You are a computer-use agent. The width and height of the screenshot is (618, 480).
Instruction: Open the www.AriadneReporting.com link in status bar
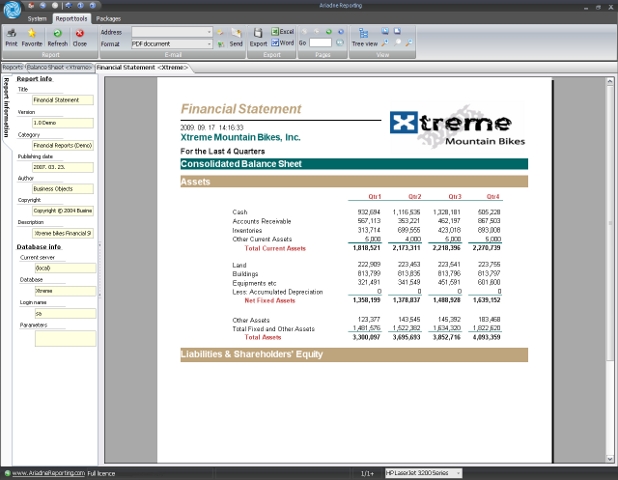coord(47,472)
